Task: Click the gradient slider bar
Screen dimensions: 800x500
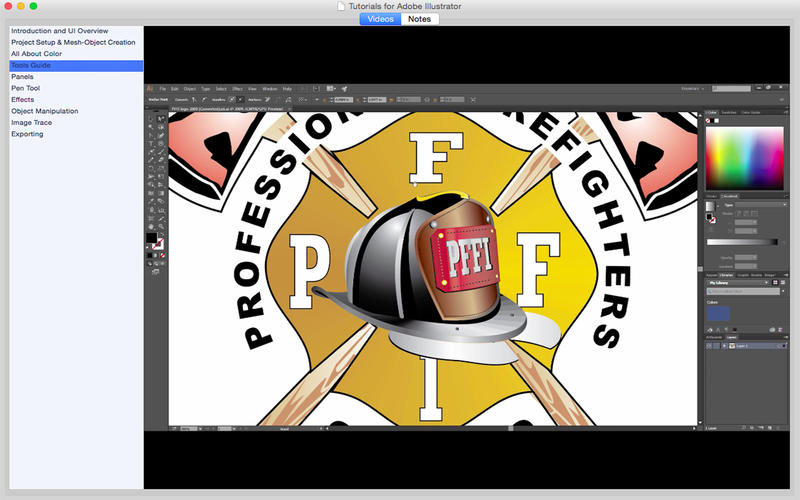Action: point(742,242)
